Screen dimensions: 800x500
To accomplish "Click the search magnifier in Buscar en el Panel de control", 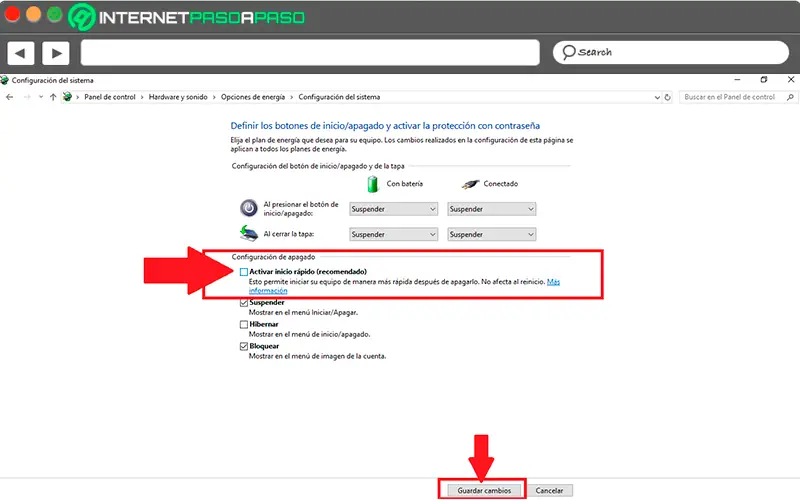I will coord(790,97).
